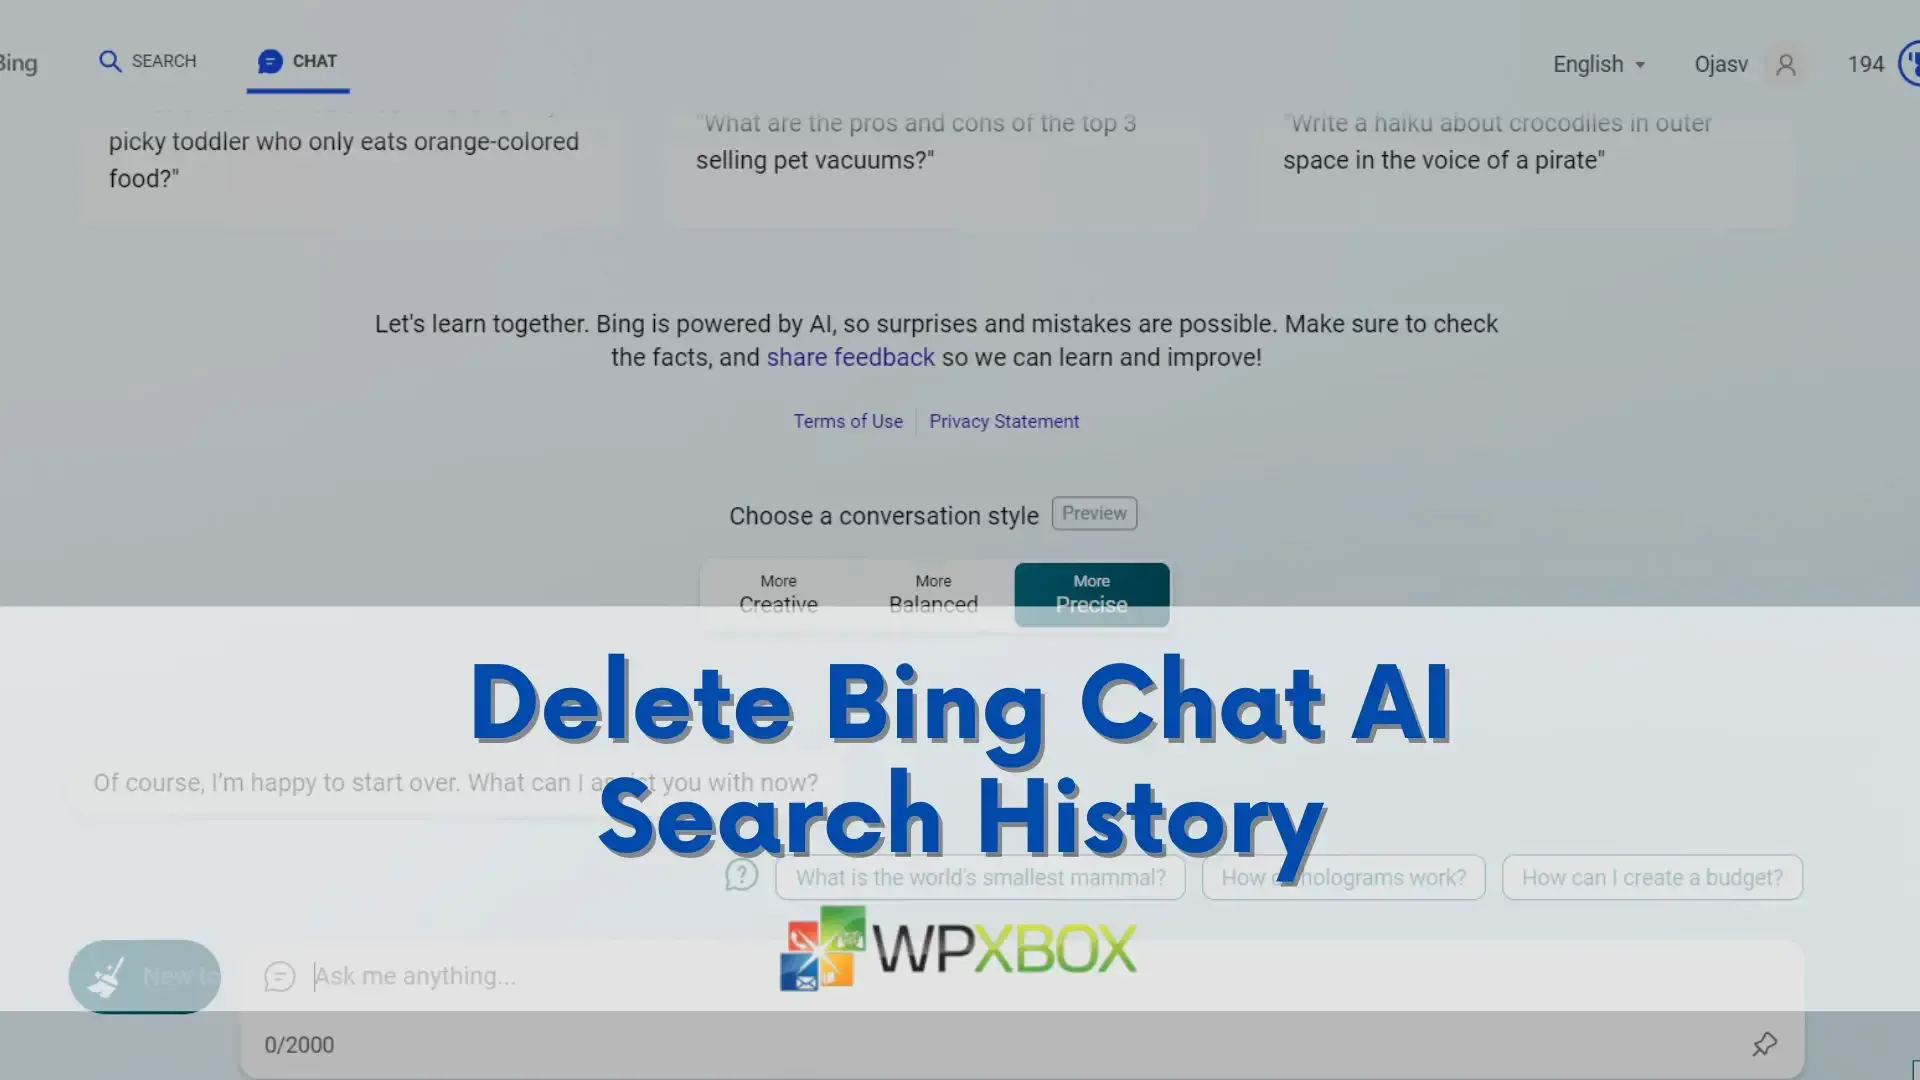Click the Bing Chat icon in header
Viewport: 1920px width, 1080px height.
click(269, 61)
